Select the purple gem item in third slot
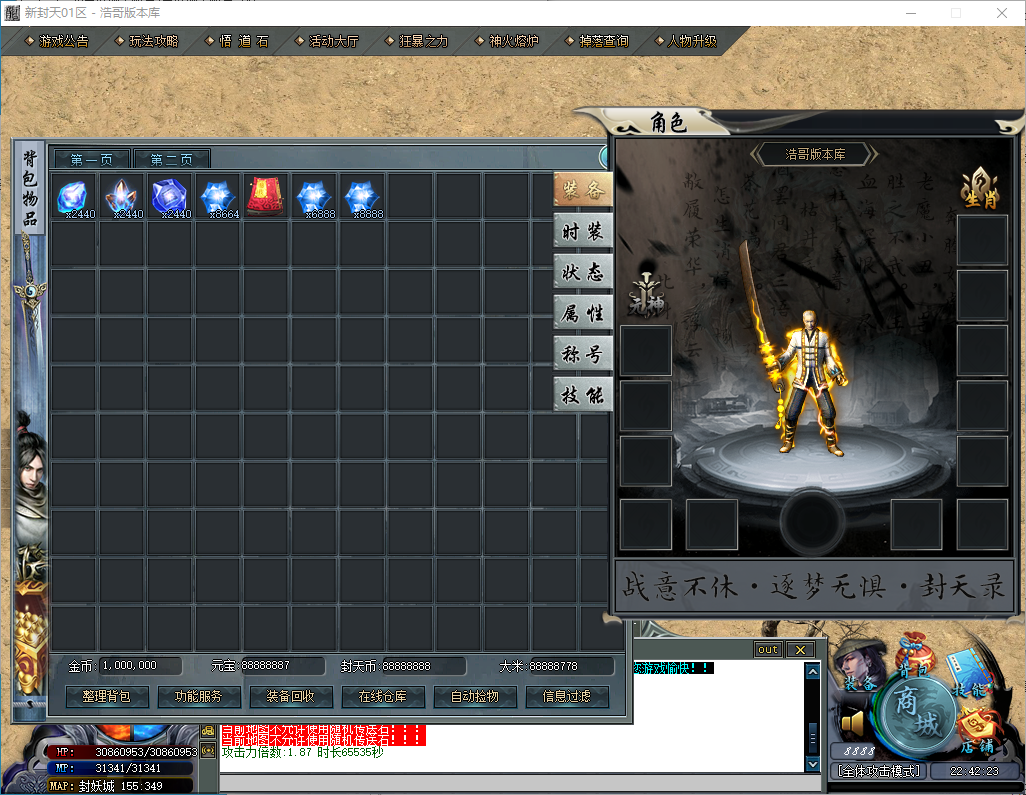The height and width of the screenshot is (795, 1026). point(169,196)
